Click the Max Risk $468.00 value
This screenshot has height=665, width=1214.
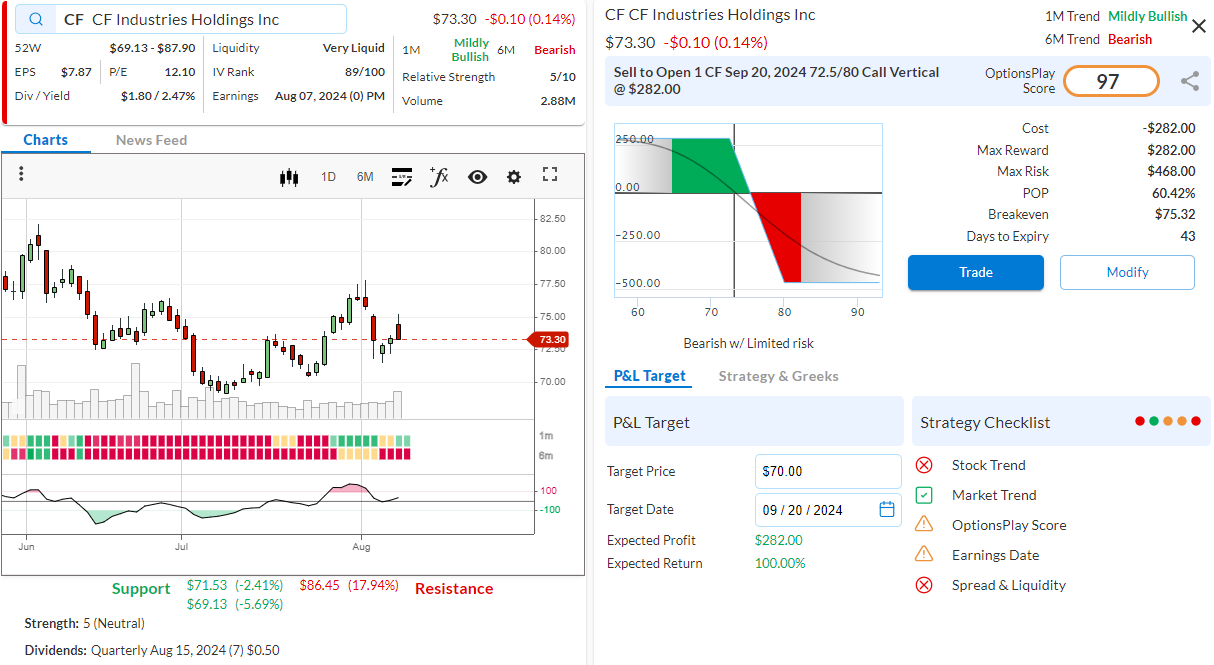click(x=1171, y=171)
